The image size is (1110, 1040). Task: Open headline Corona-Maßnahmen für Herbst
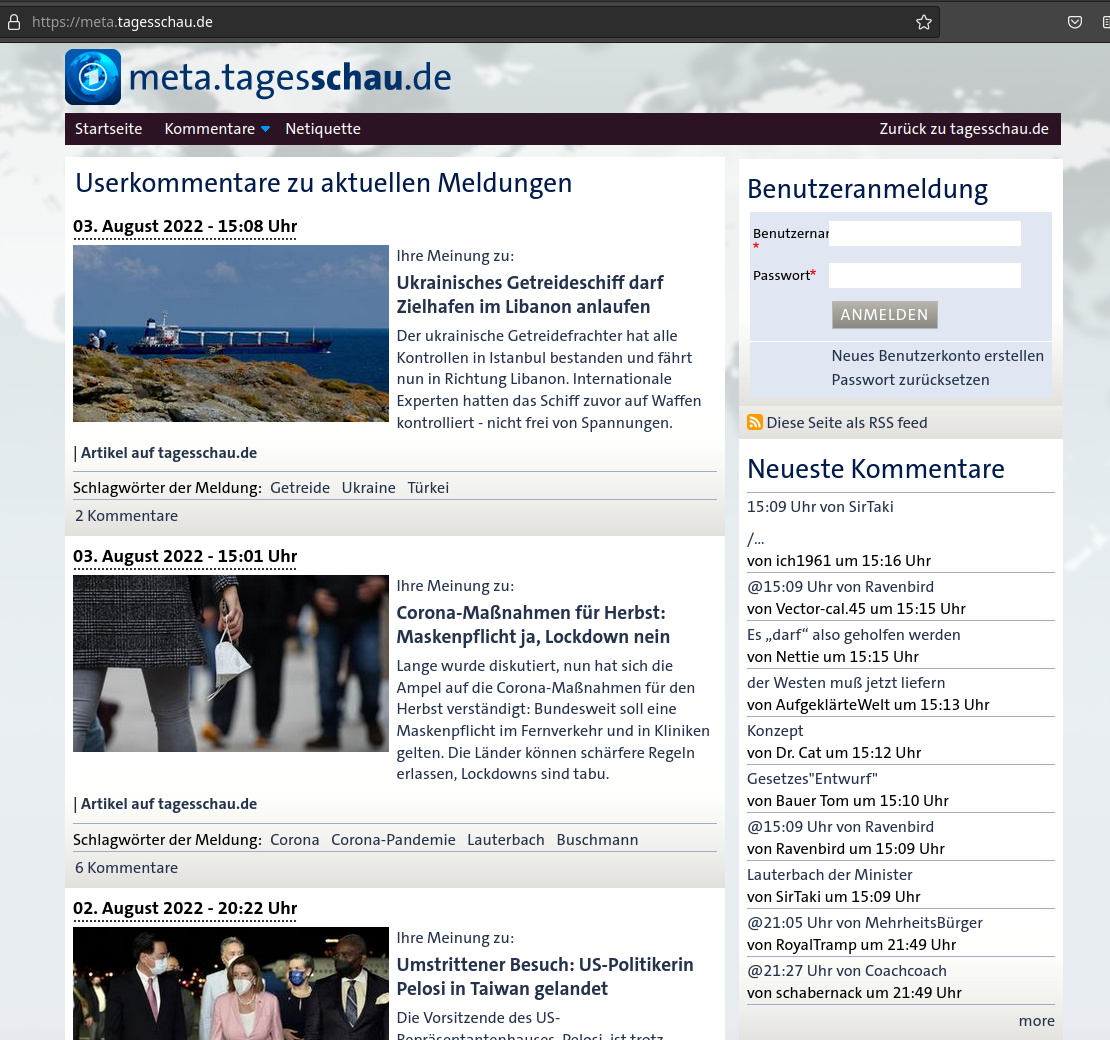pyautogui.click(x=533, y=624)
